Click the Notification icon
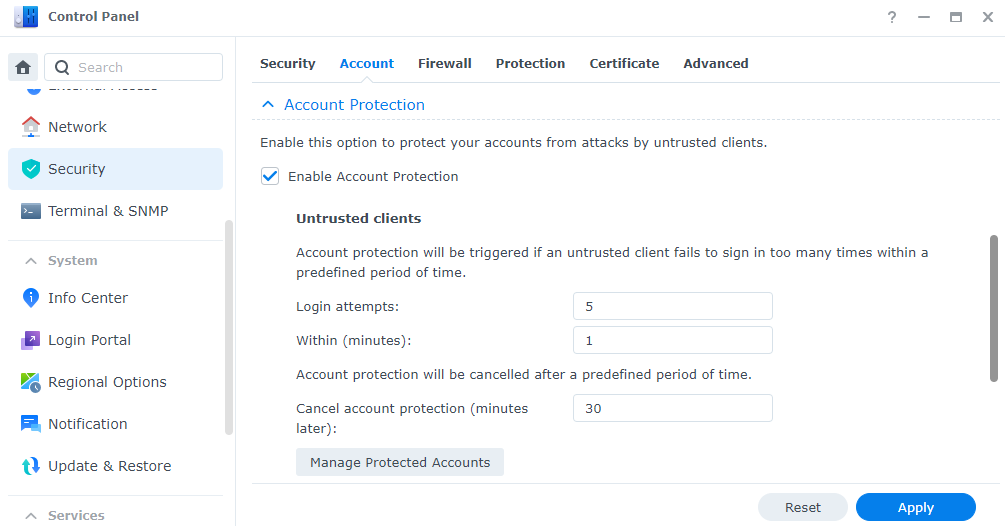Viewport: 1005px width, 526px height. 30,424
